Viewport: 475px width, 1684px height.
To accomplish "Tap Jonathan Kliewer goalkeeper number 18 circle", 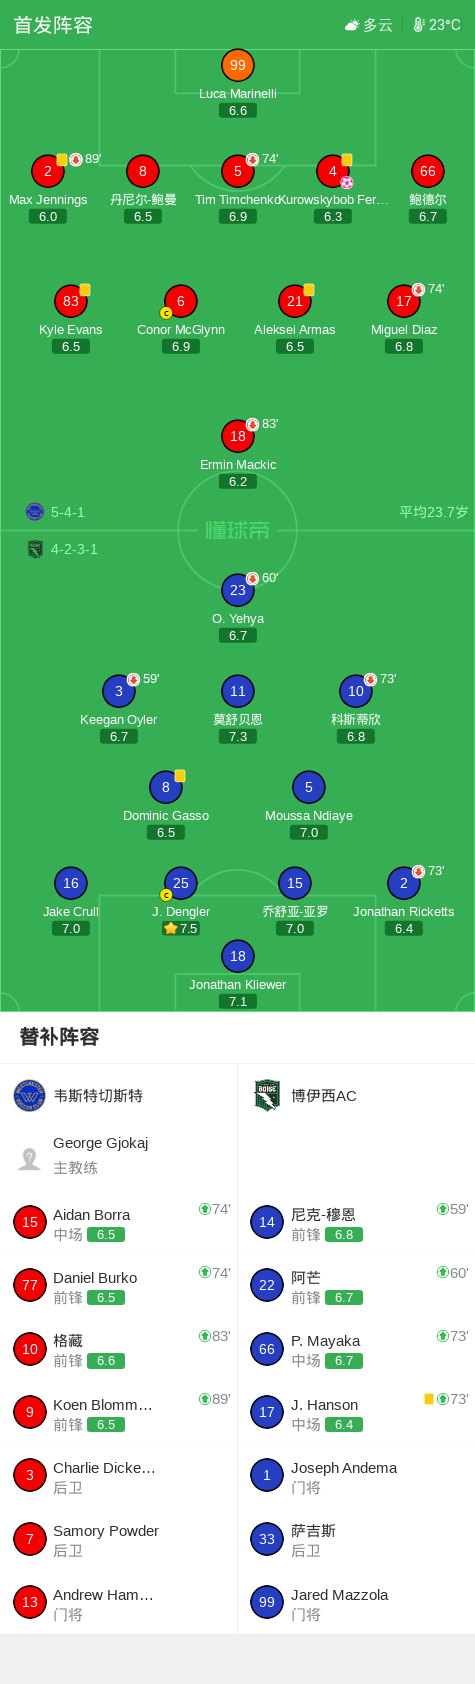I will point(238,956).
